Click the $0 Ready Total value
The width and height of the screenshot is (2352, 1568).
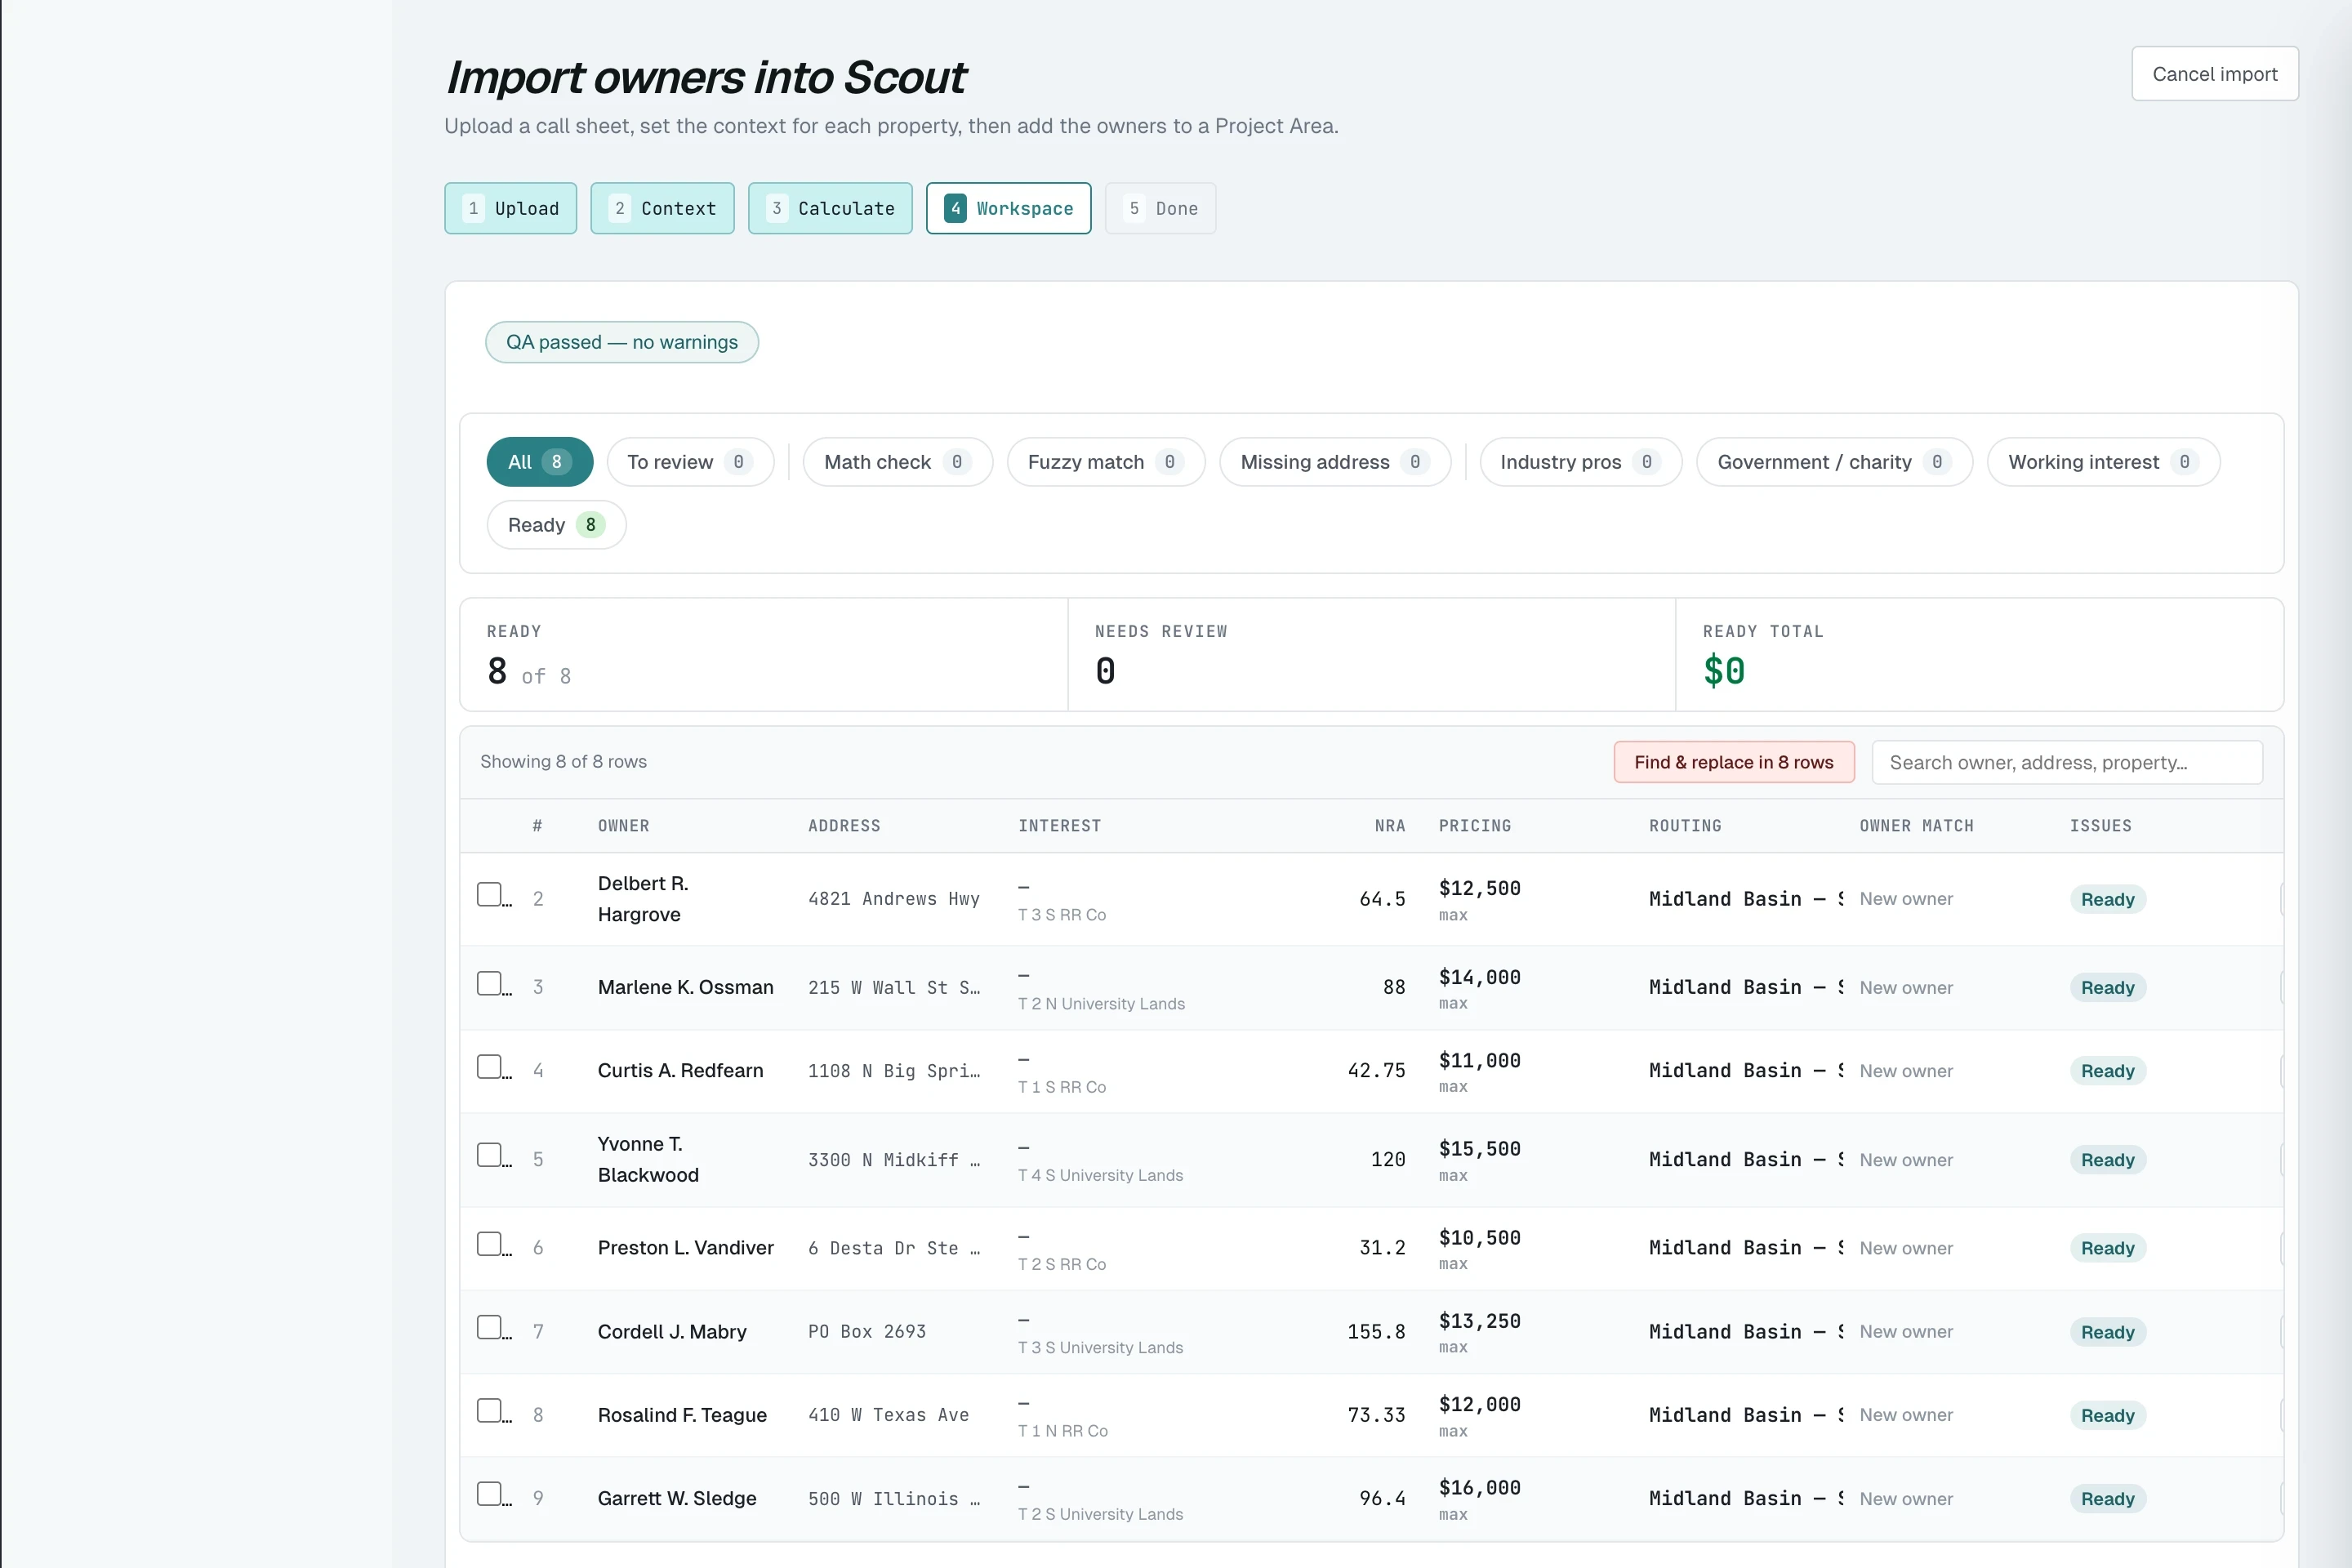(1724, 670)
